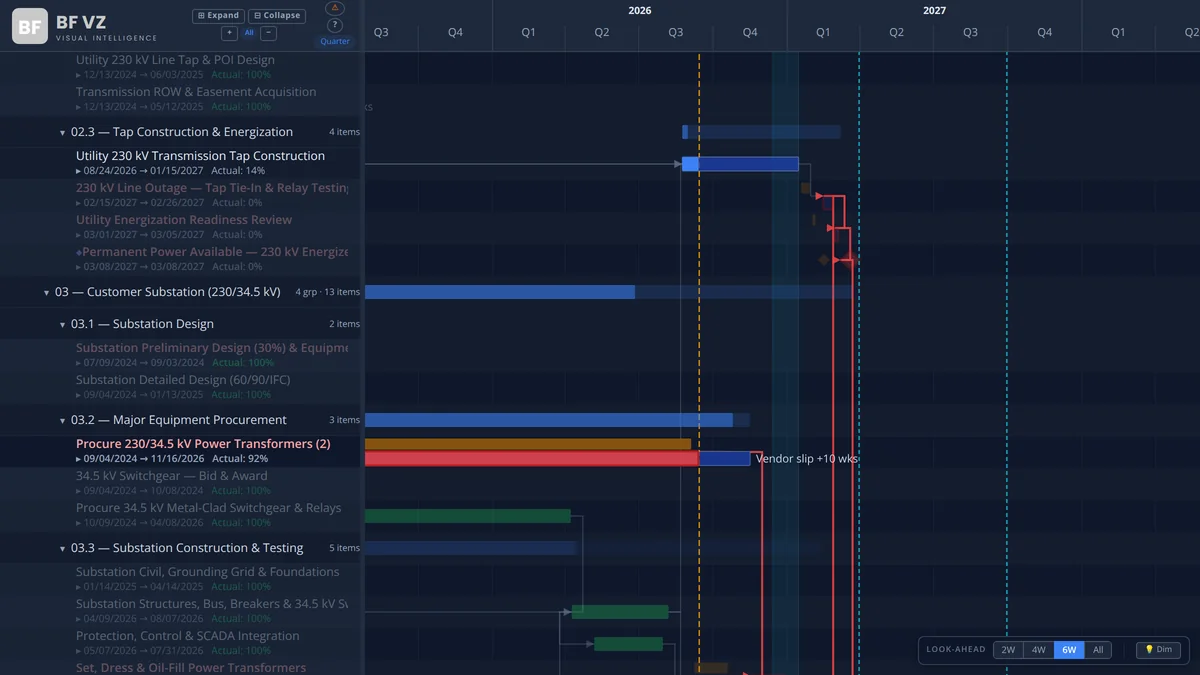Click the Utility Transmission Tap Construction Gantt bar
1200x675 pixels.
click(740, 164)
